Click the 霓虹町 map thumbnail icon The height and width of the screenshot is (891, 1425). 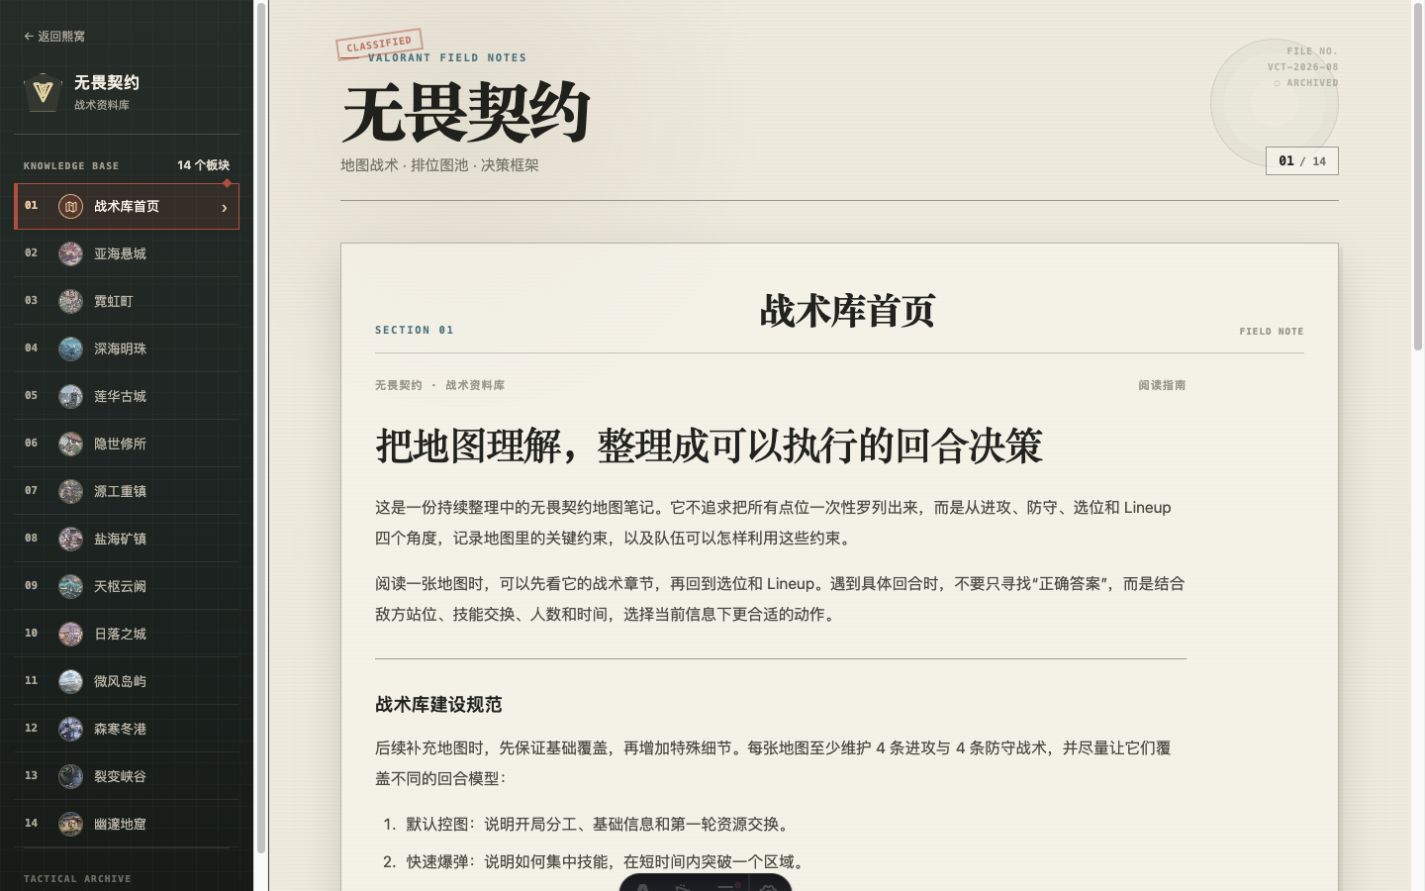coord(70,301)
